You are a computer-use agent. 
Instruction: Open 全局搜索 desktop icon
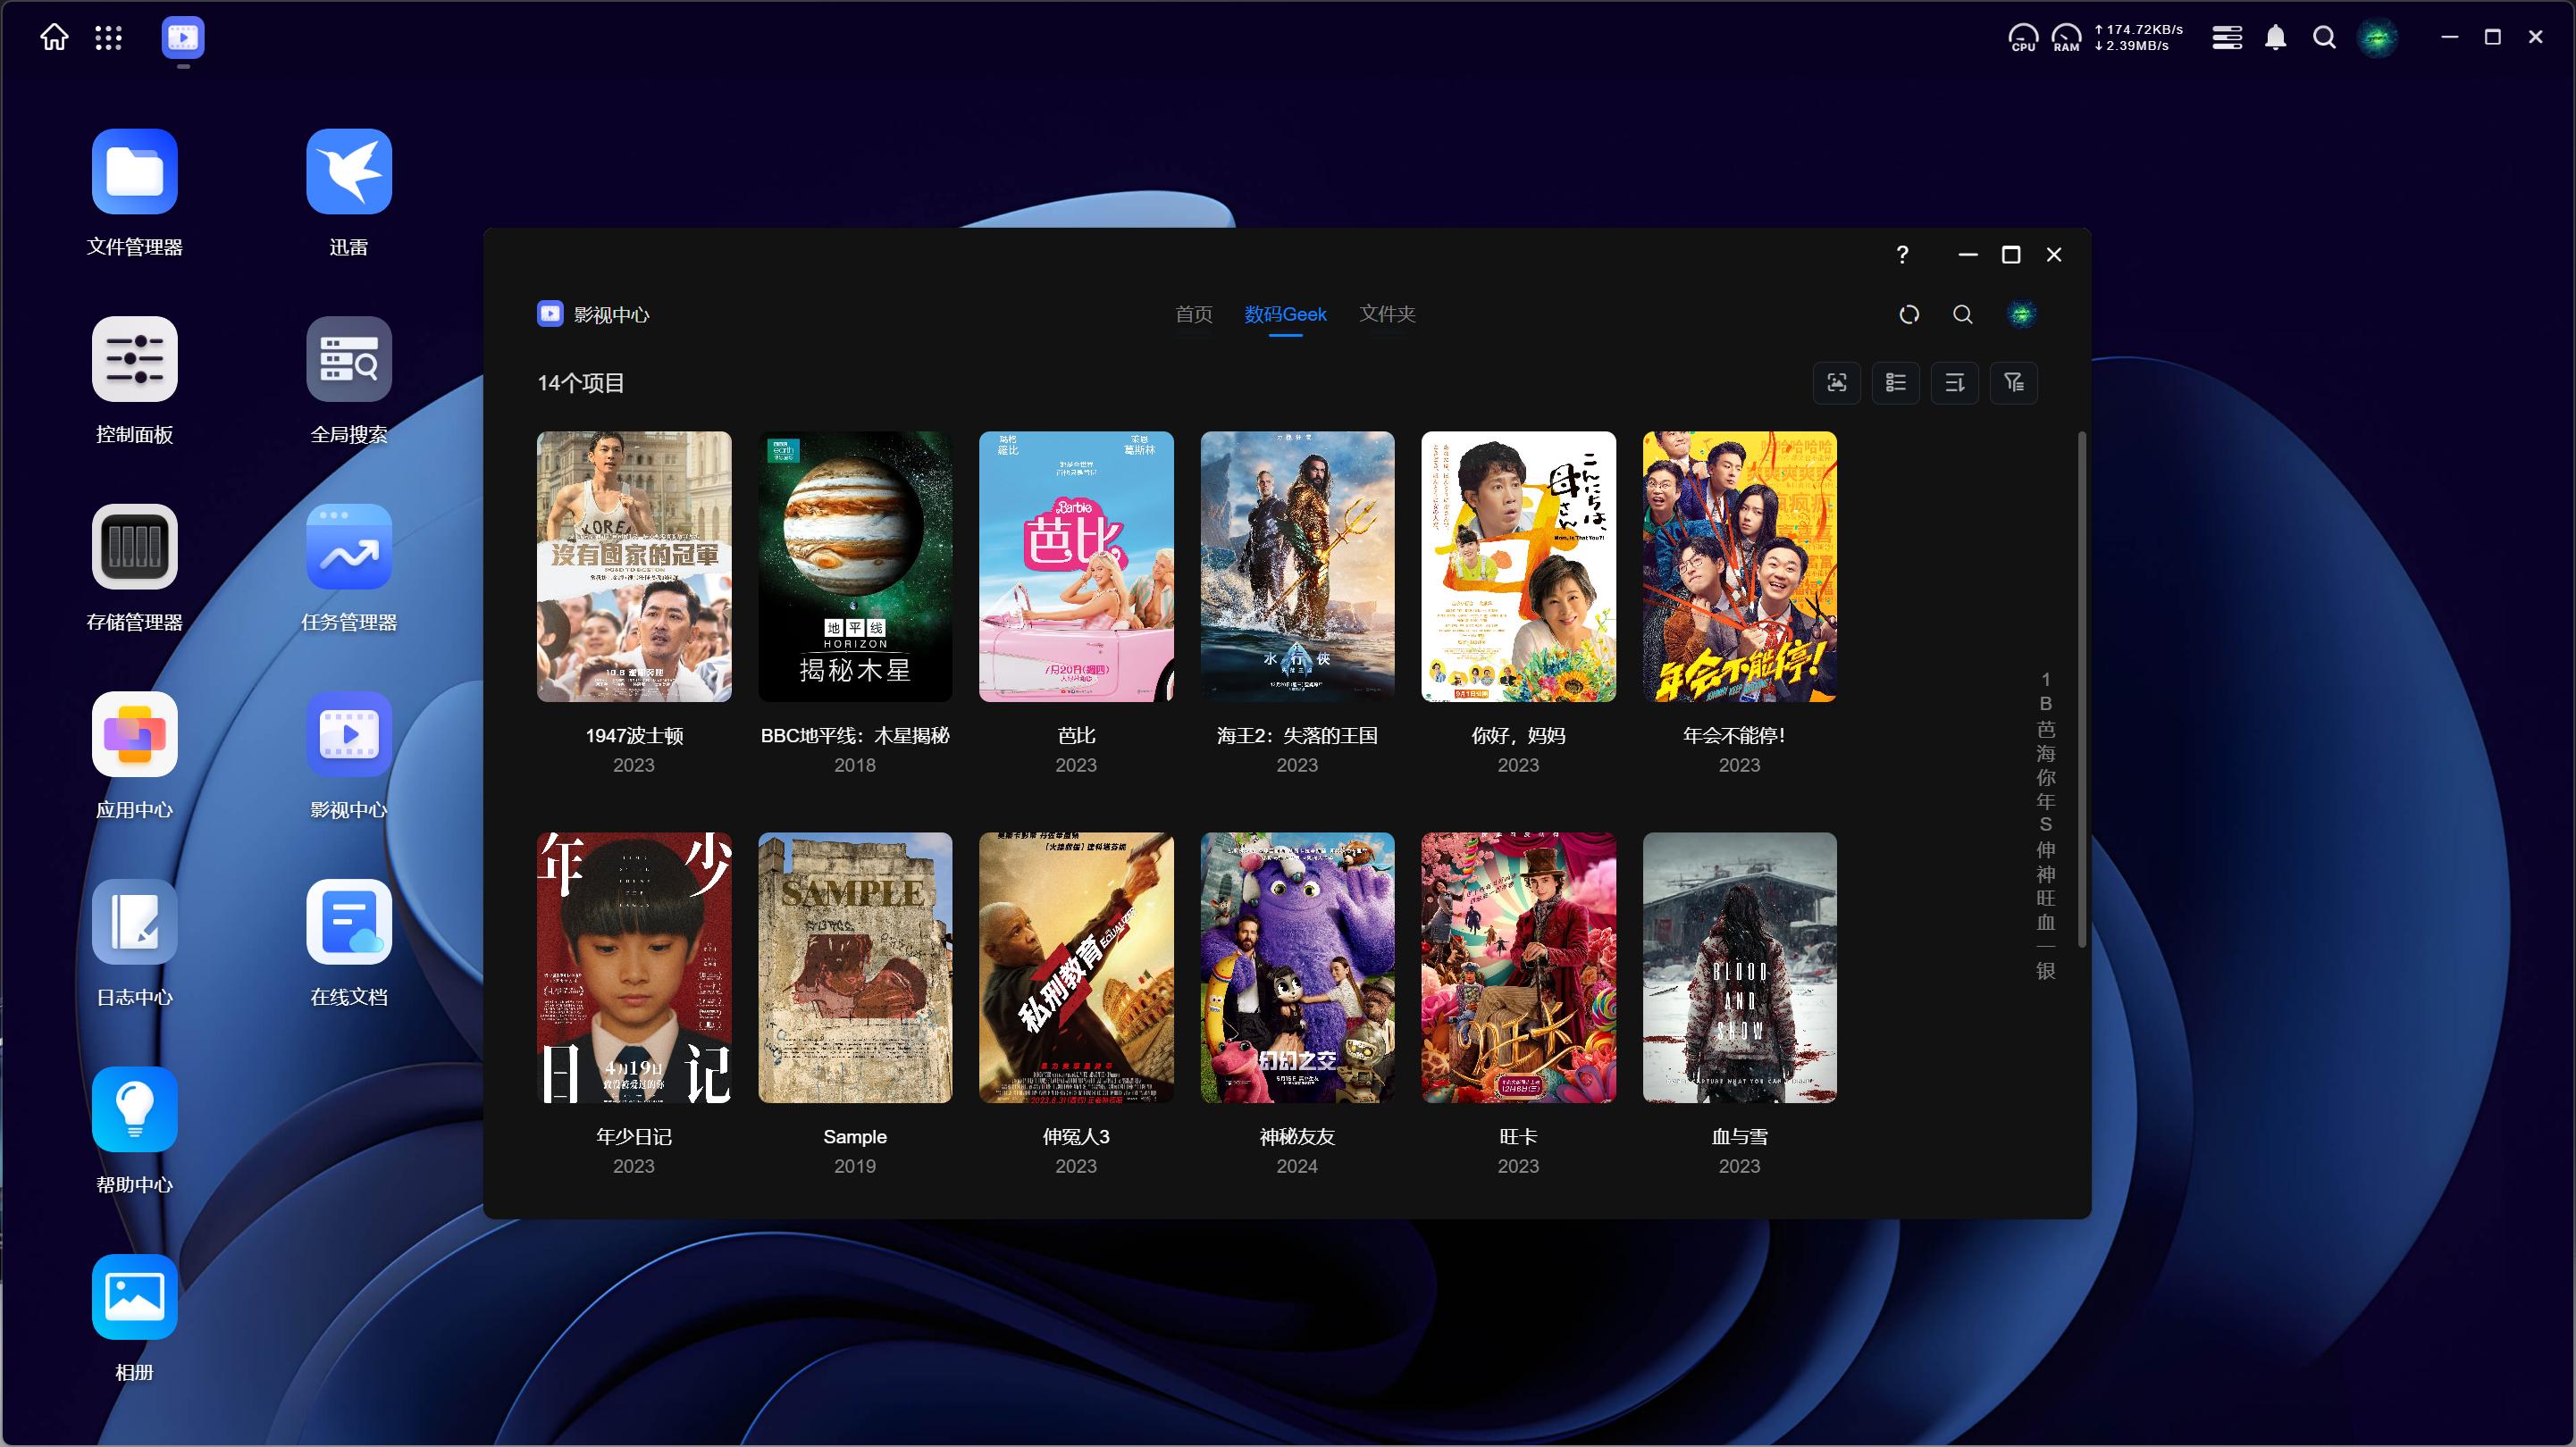coord(349,359)
